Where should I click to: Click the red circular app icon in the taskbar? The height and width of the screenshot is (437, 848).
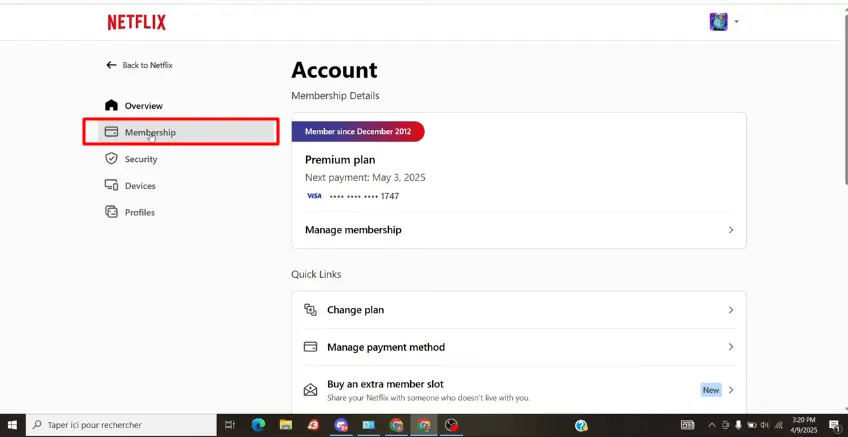(313, 425)
